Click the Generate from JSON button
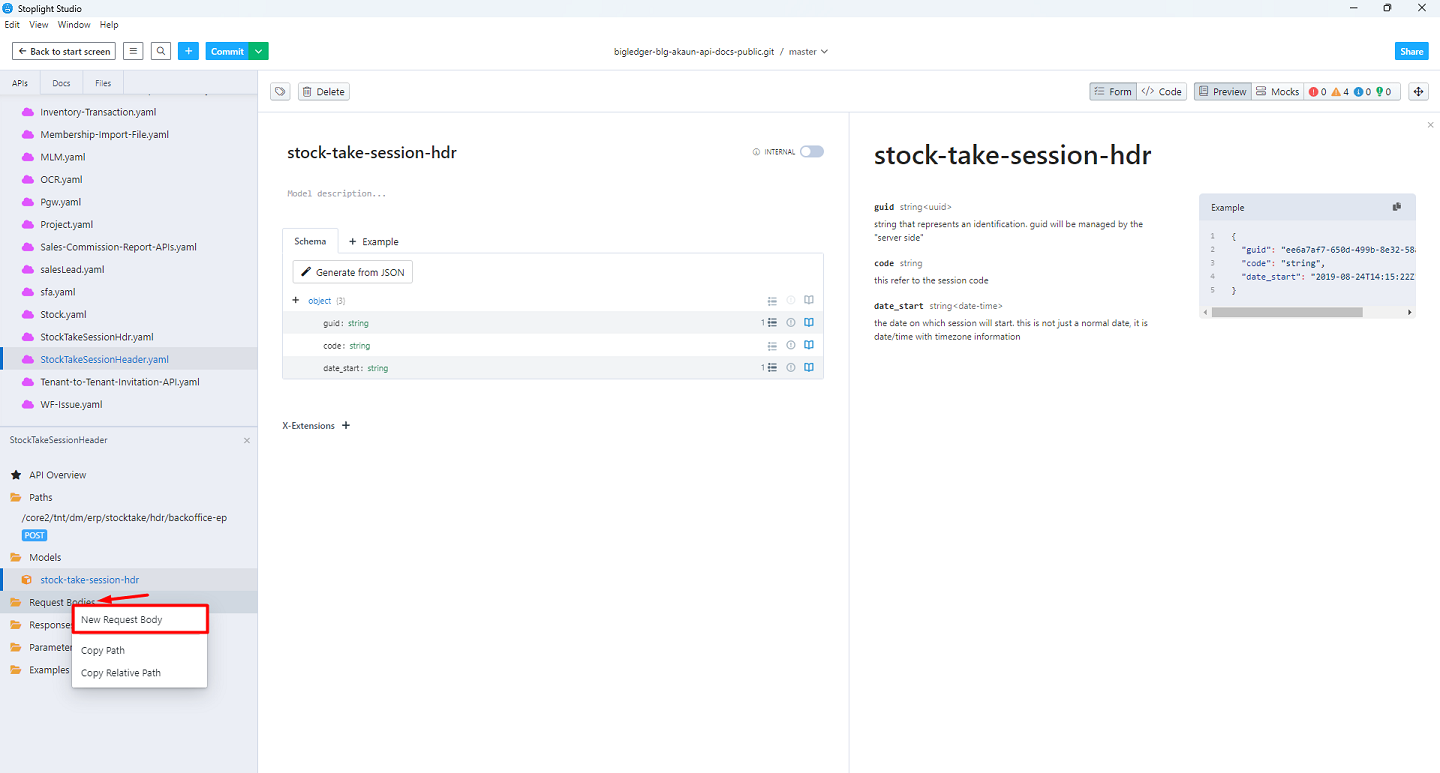Viewport: 1440px width, 773px height. click(352, 272)
